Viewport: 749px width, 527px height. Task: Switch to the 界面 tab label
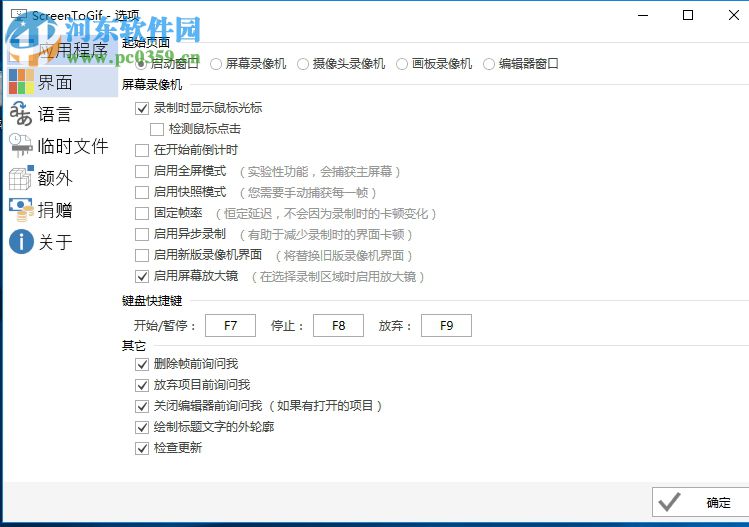click(55, 82)
